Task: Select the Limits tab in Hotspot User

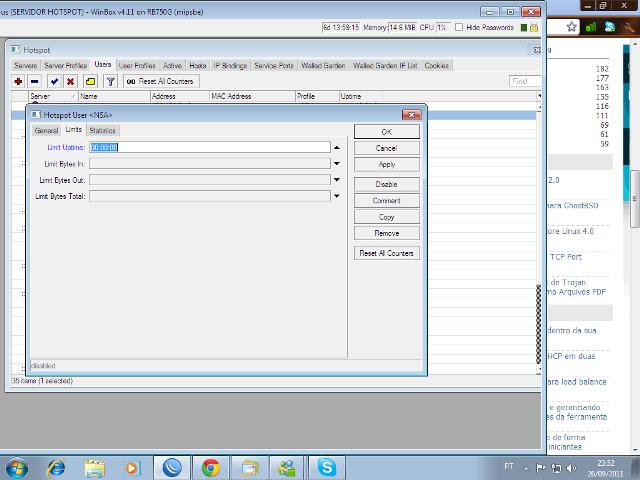Action: (74, 130)
